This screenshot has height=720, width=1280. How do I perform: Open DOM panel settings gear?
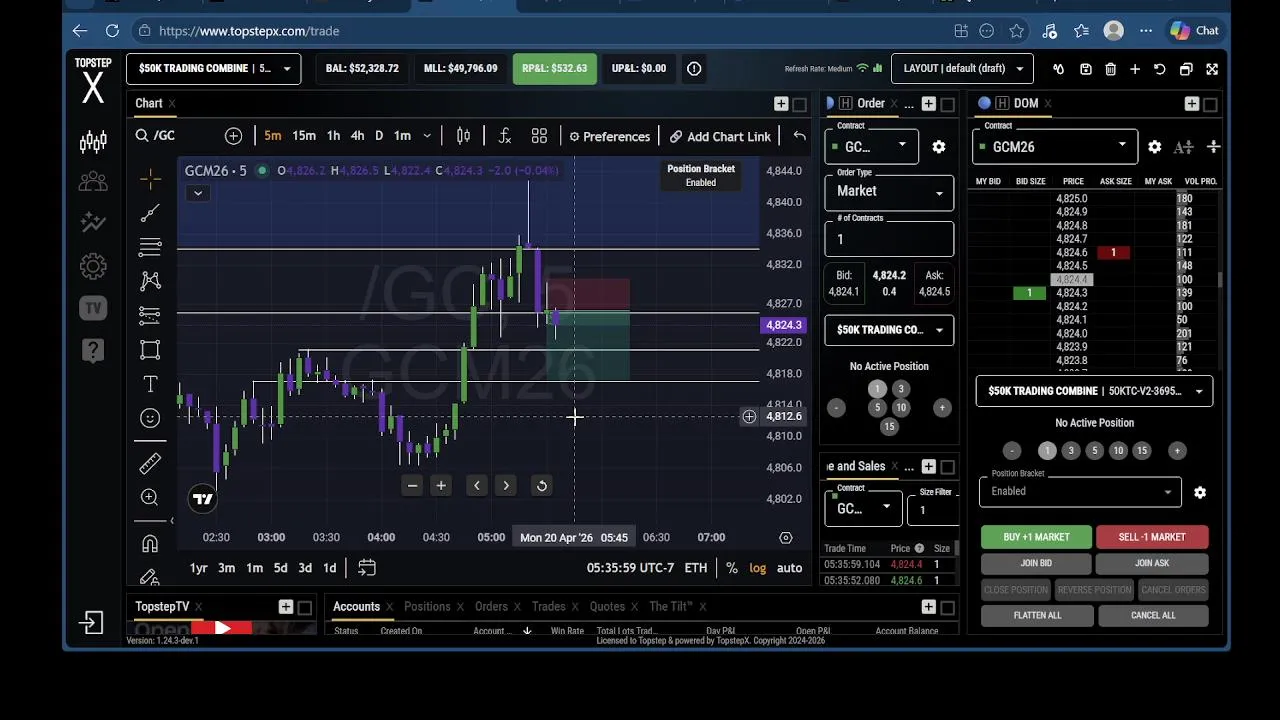[x=1155, y=147]
